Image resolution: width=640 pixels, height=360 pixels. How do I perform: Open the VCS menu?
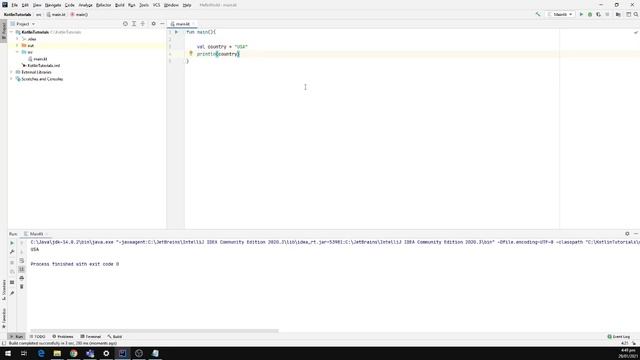156,5
